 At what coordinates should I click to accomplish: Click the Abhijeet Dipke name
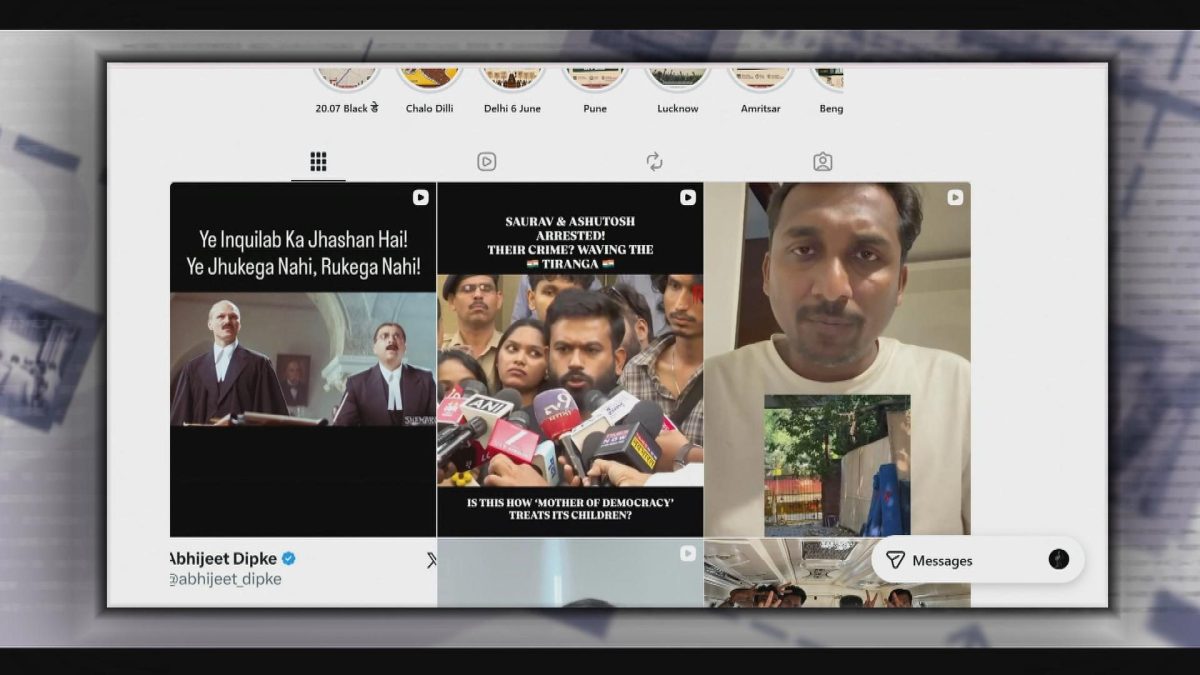point(223,559)
